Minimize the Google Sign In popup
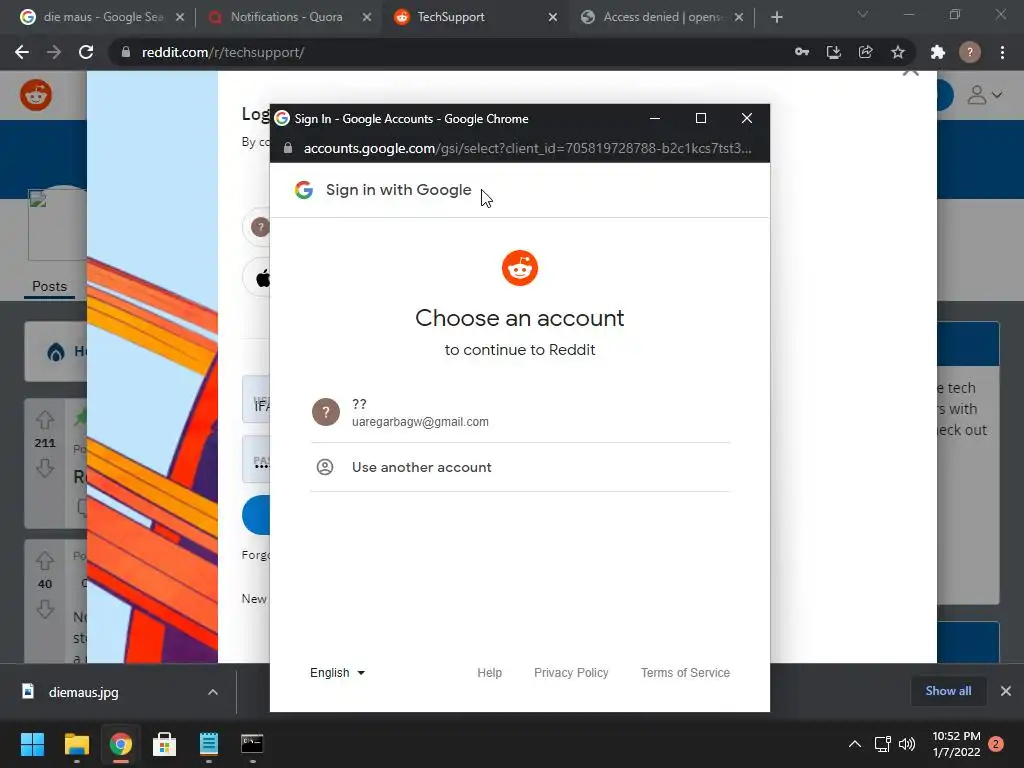Image resolution: width=1024 pixels, height=768 pixels. coord(655,118)
